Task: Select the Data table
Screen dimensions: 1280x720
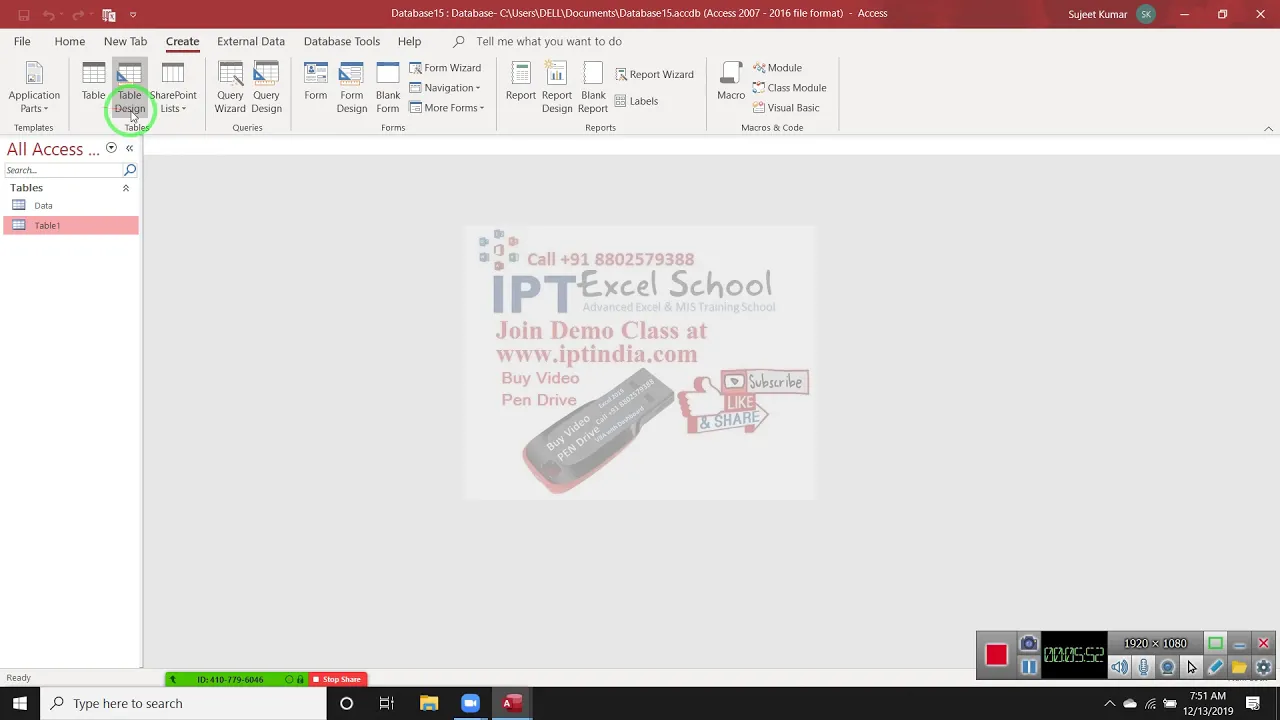Action: tap(70, 205)
